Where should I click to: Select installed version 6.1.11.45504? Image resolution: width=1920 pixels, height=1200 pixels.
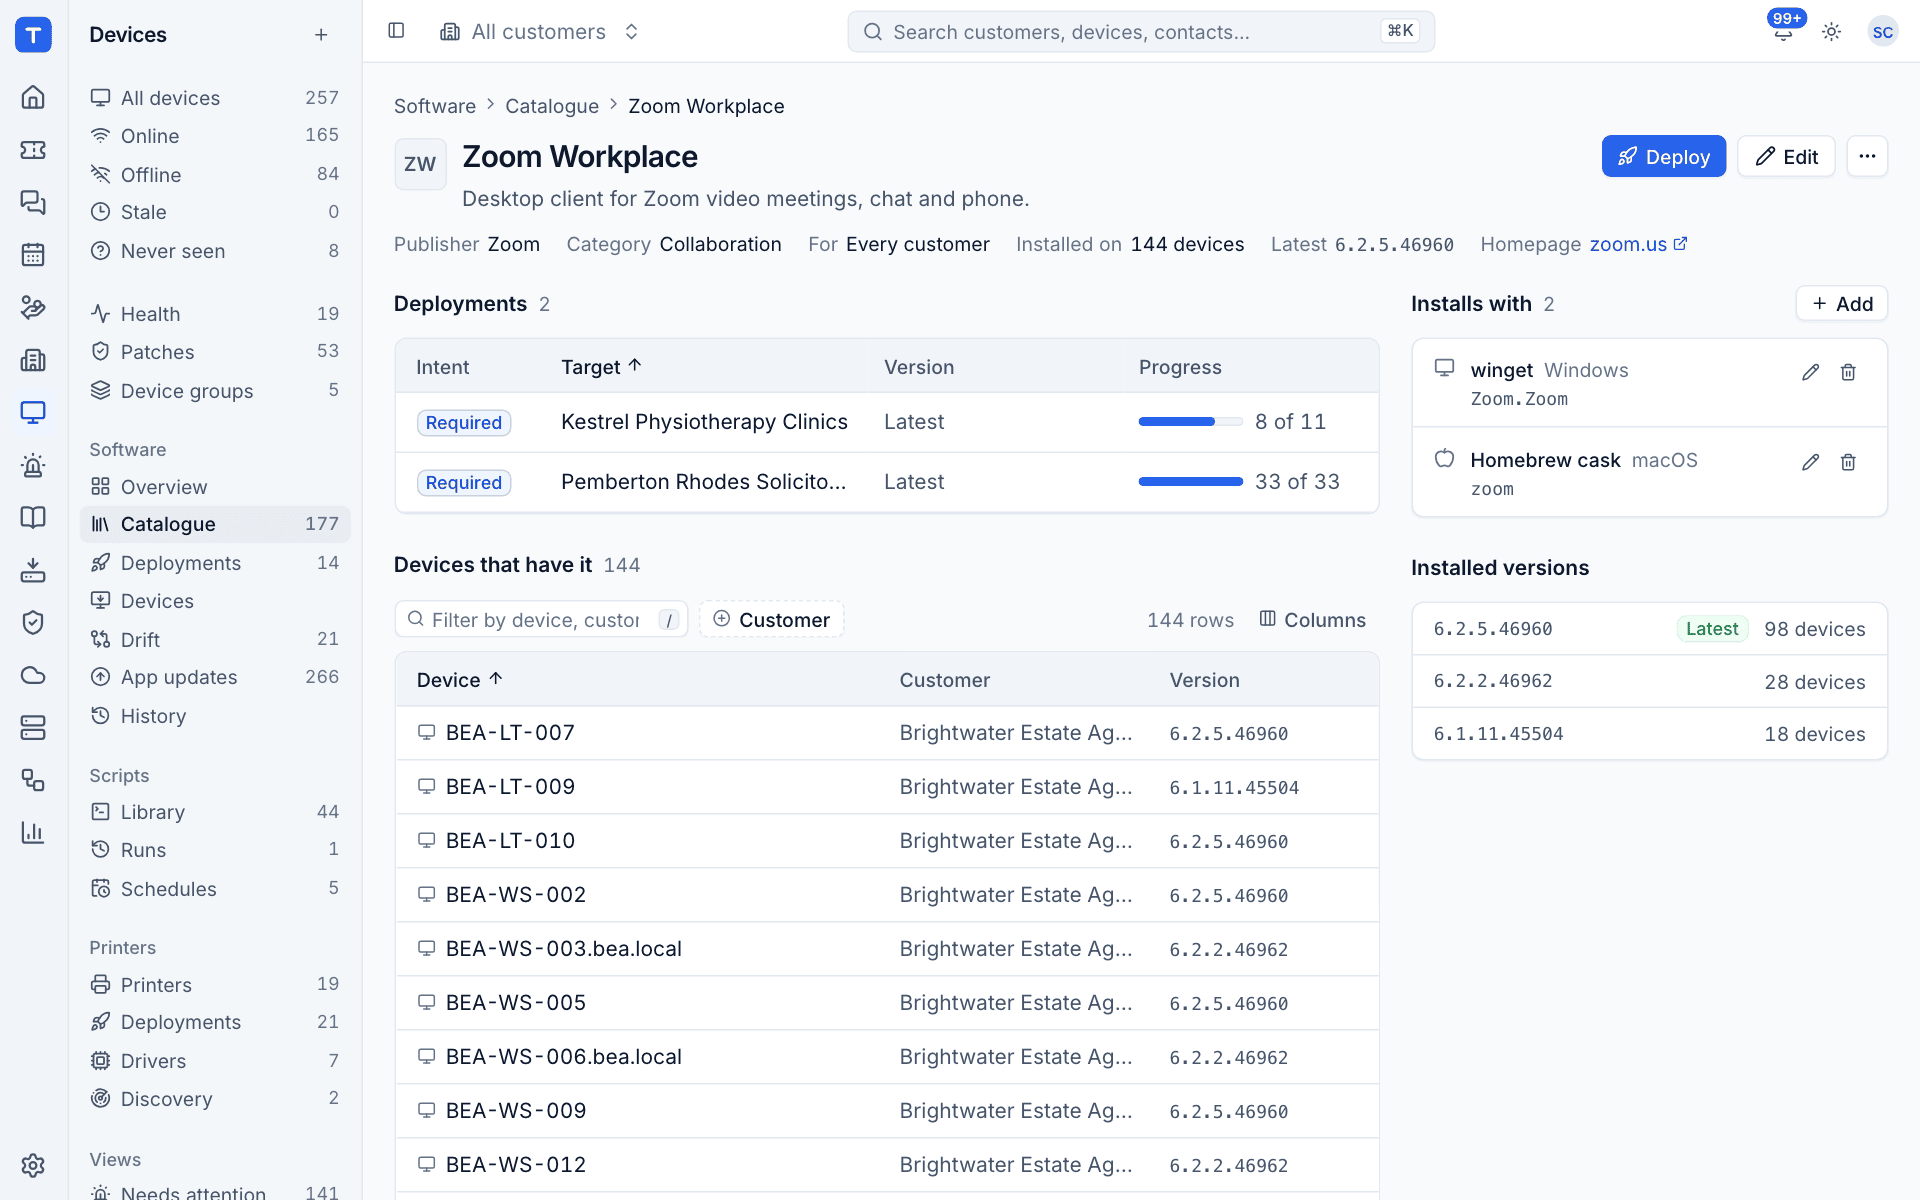tap(1649, 734)
